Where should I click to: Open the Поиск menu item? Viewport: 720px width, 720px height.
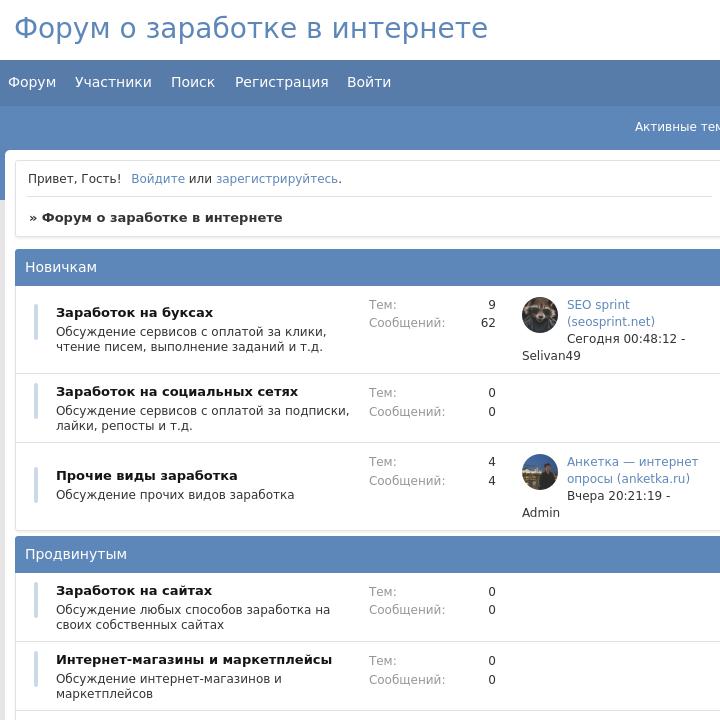(x=193, y=82)
